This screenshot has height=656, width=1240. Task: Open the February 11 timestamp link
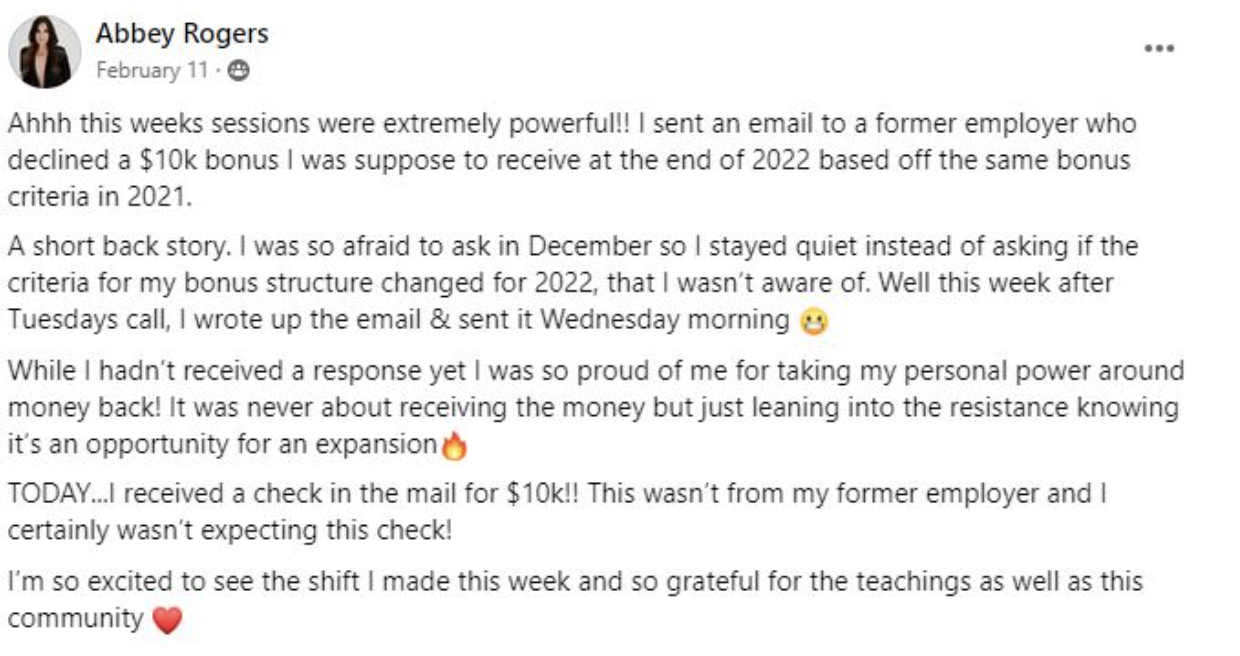tap(152, 71)
